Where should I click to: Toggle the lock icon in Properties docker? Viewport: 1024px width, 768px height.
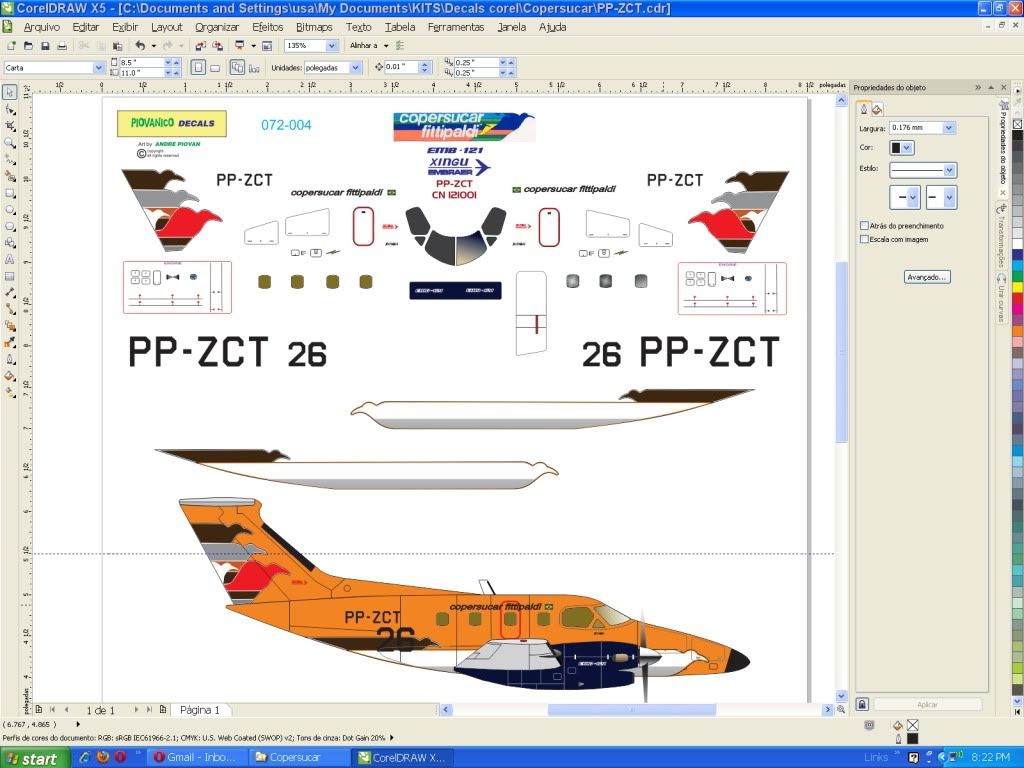[862, 704]
